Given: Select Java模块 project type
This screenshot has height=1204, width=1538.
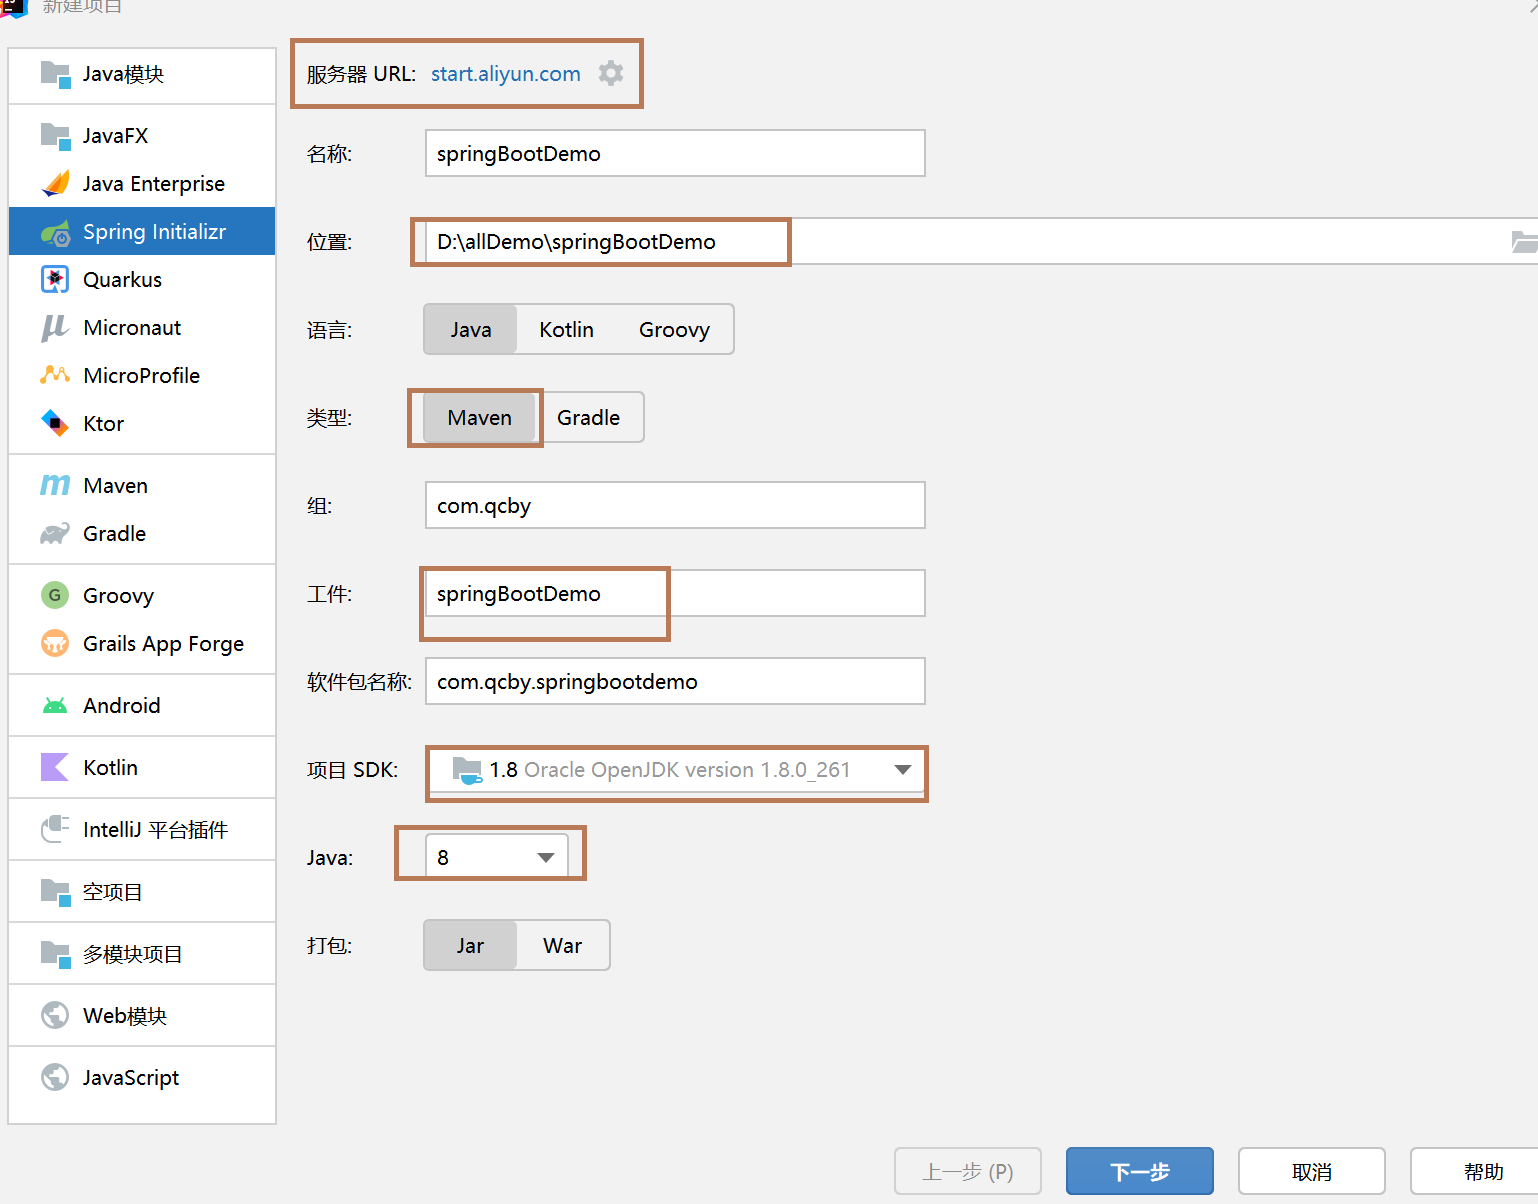Looking at the screenshot, I should (x=142, y=75).
